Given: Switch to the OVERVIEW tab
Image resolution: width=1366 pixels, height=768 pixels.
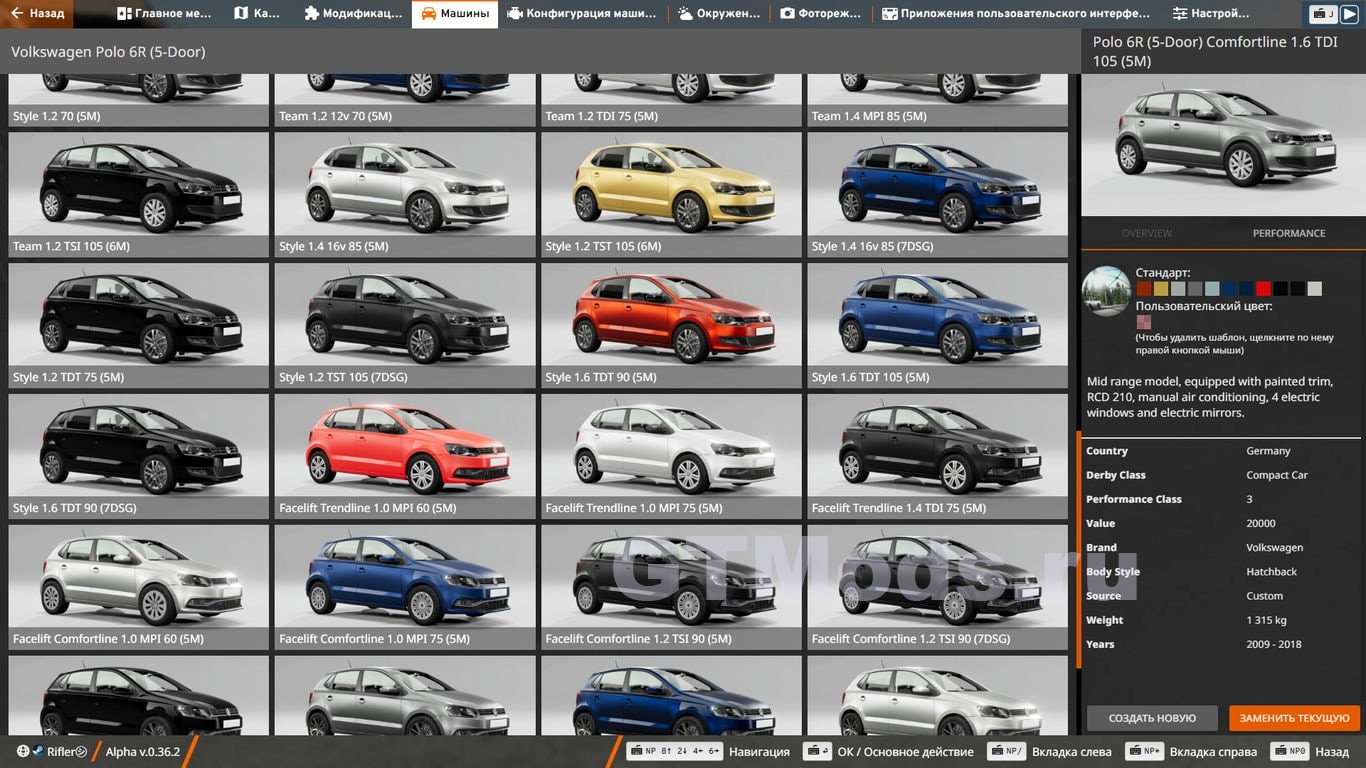Looking at the screenshot, I should (1147, 233).
